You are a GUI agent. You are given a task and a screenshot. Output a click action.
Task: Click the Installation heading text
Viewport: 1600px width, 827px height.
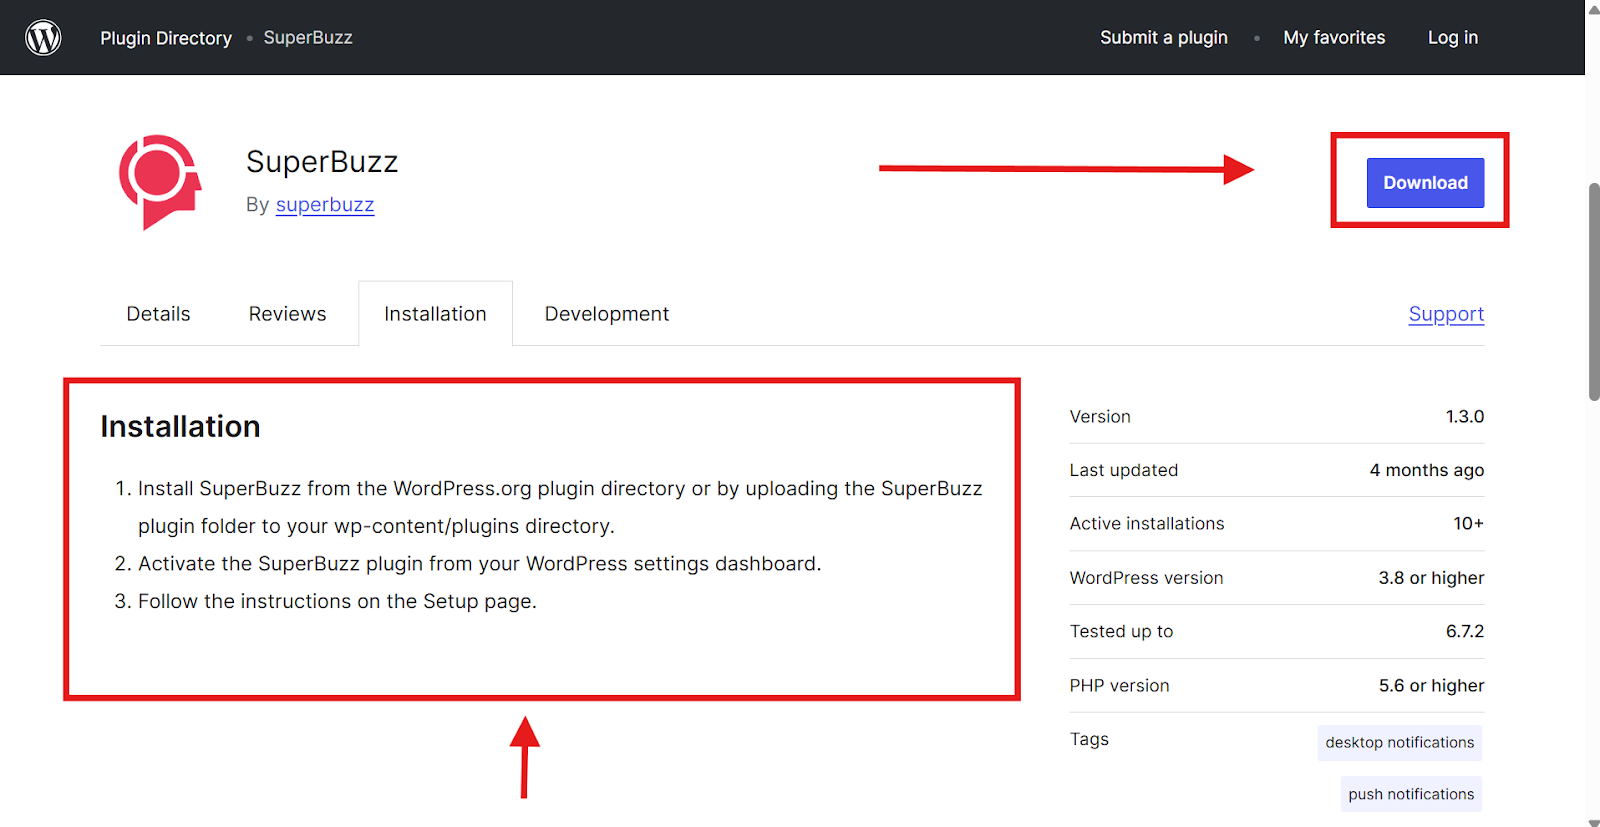click(180, 427)
